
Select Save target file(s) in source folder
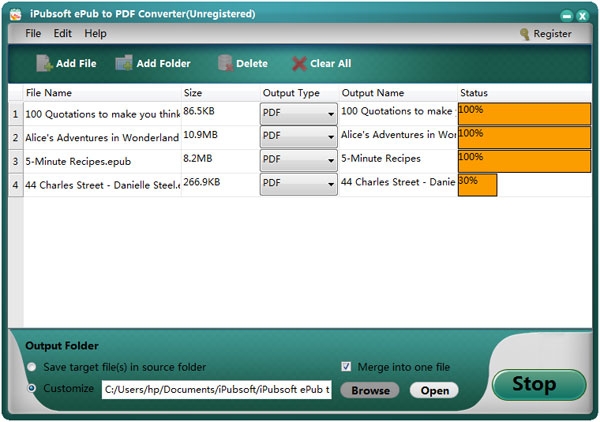pyautogui.click(x=32, y=367)
